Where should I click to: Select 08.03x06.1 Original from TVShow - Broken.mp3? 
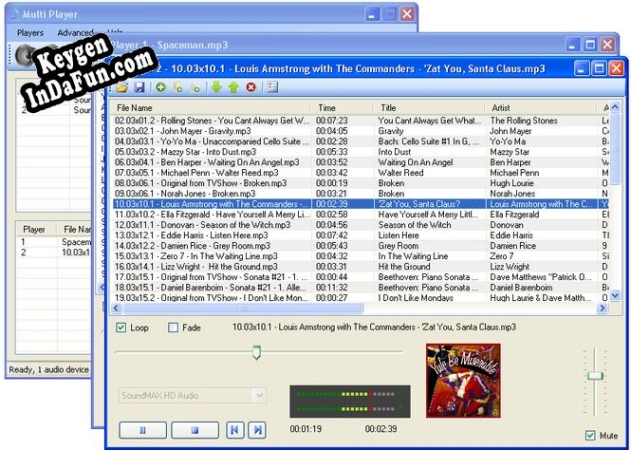coord(359,183)
